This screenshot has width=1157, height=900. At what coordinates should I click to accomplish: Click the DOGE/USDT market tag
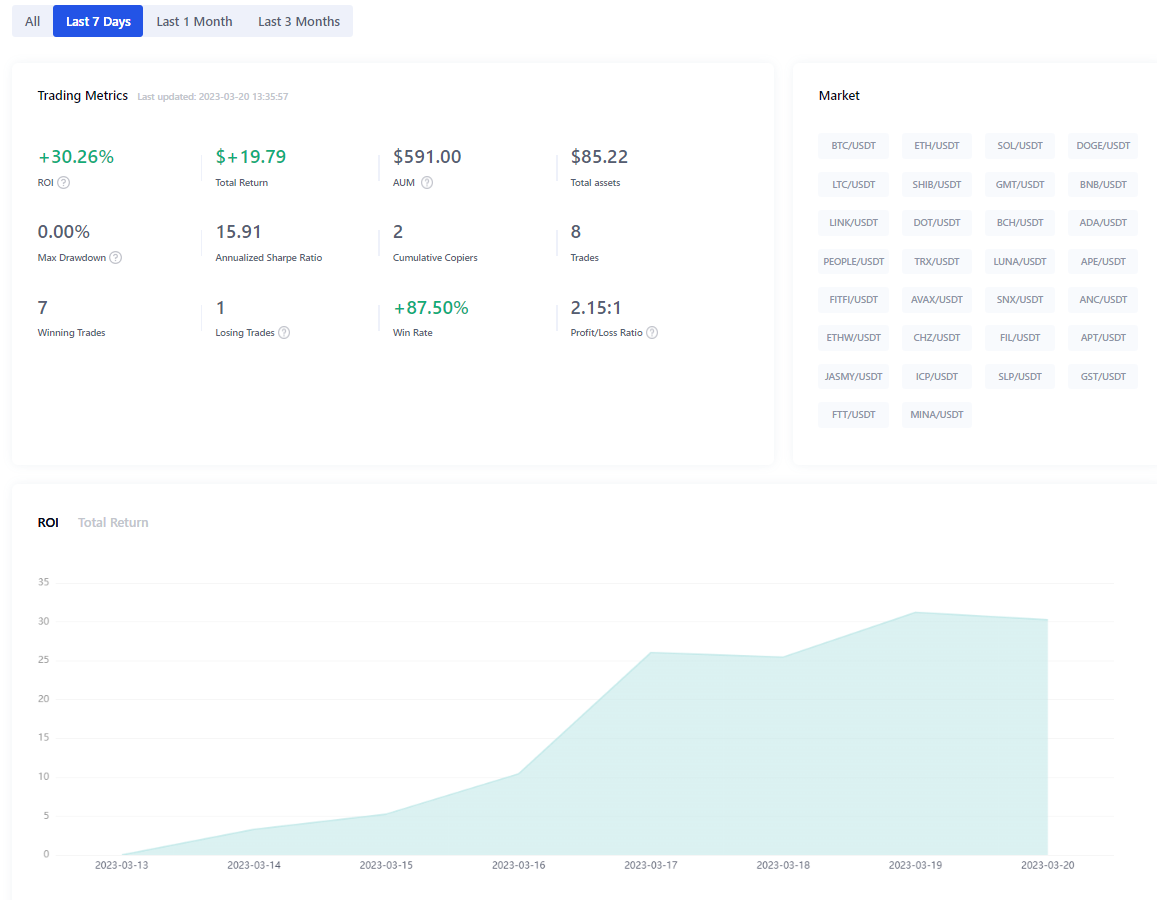[1103, 146]
